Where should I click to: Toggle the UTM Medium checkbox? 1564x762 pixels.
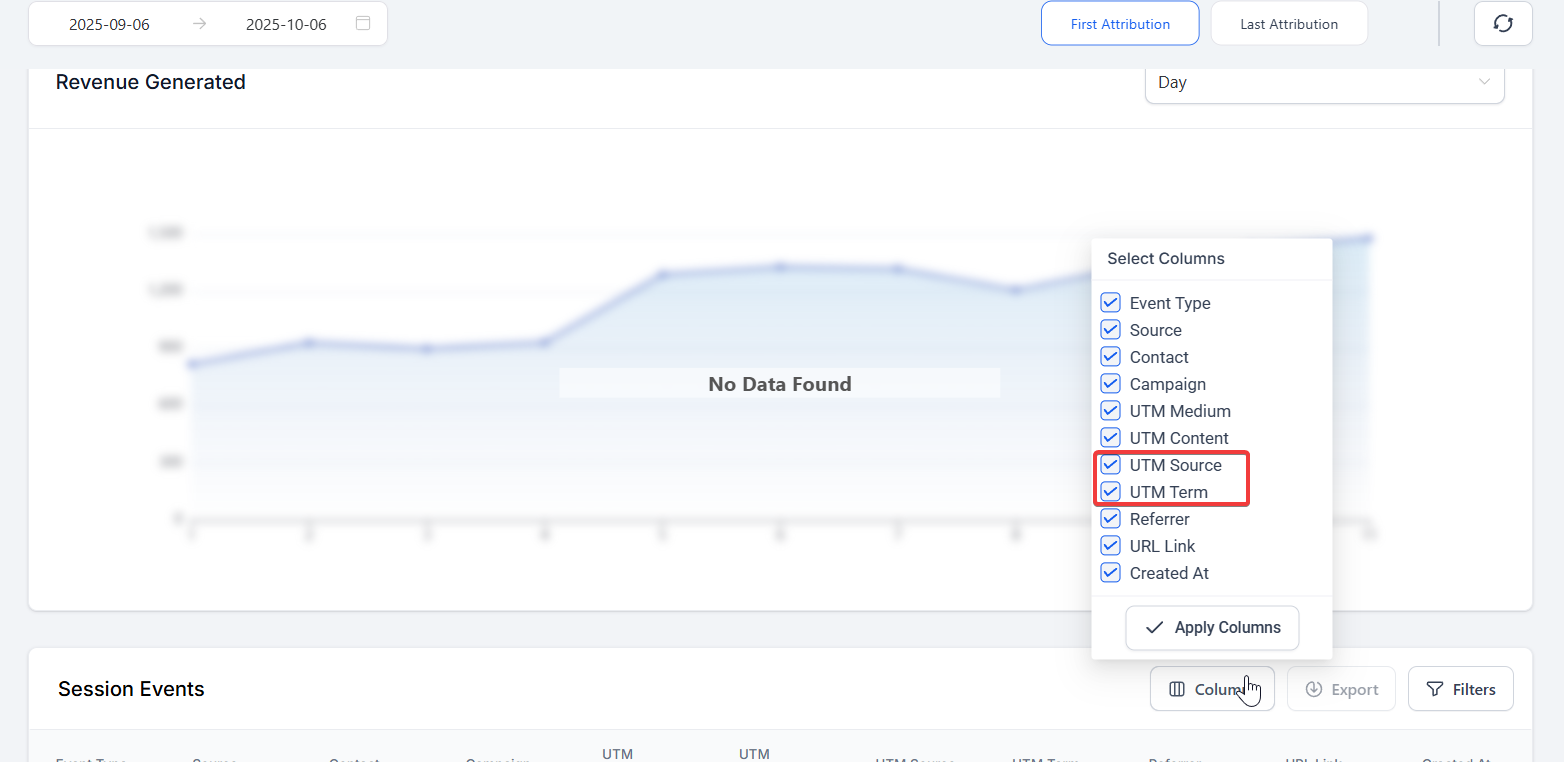coord(1110,411)
